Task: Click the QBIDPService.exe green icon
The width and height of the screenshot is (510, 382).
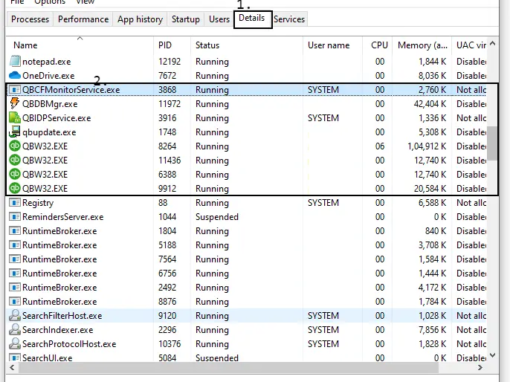Action: point(15,118)
